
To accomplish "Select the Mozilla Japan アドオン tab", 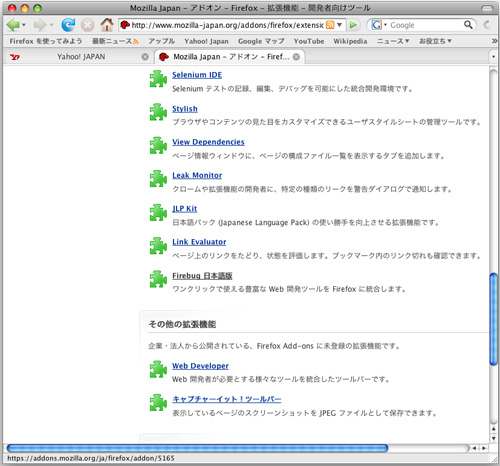I will click(230, 57).
